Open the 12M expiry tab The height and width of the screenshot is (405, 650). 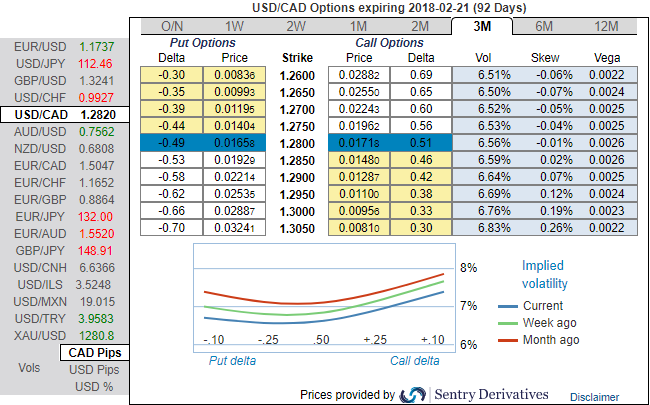point(605,25)
